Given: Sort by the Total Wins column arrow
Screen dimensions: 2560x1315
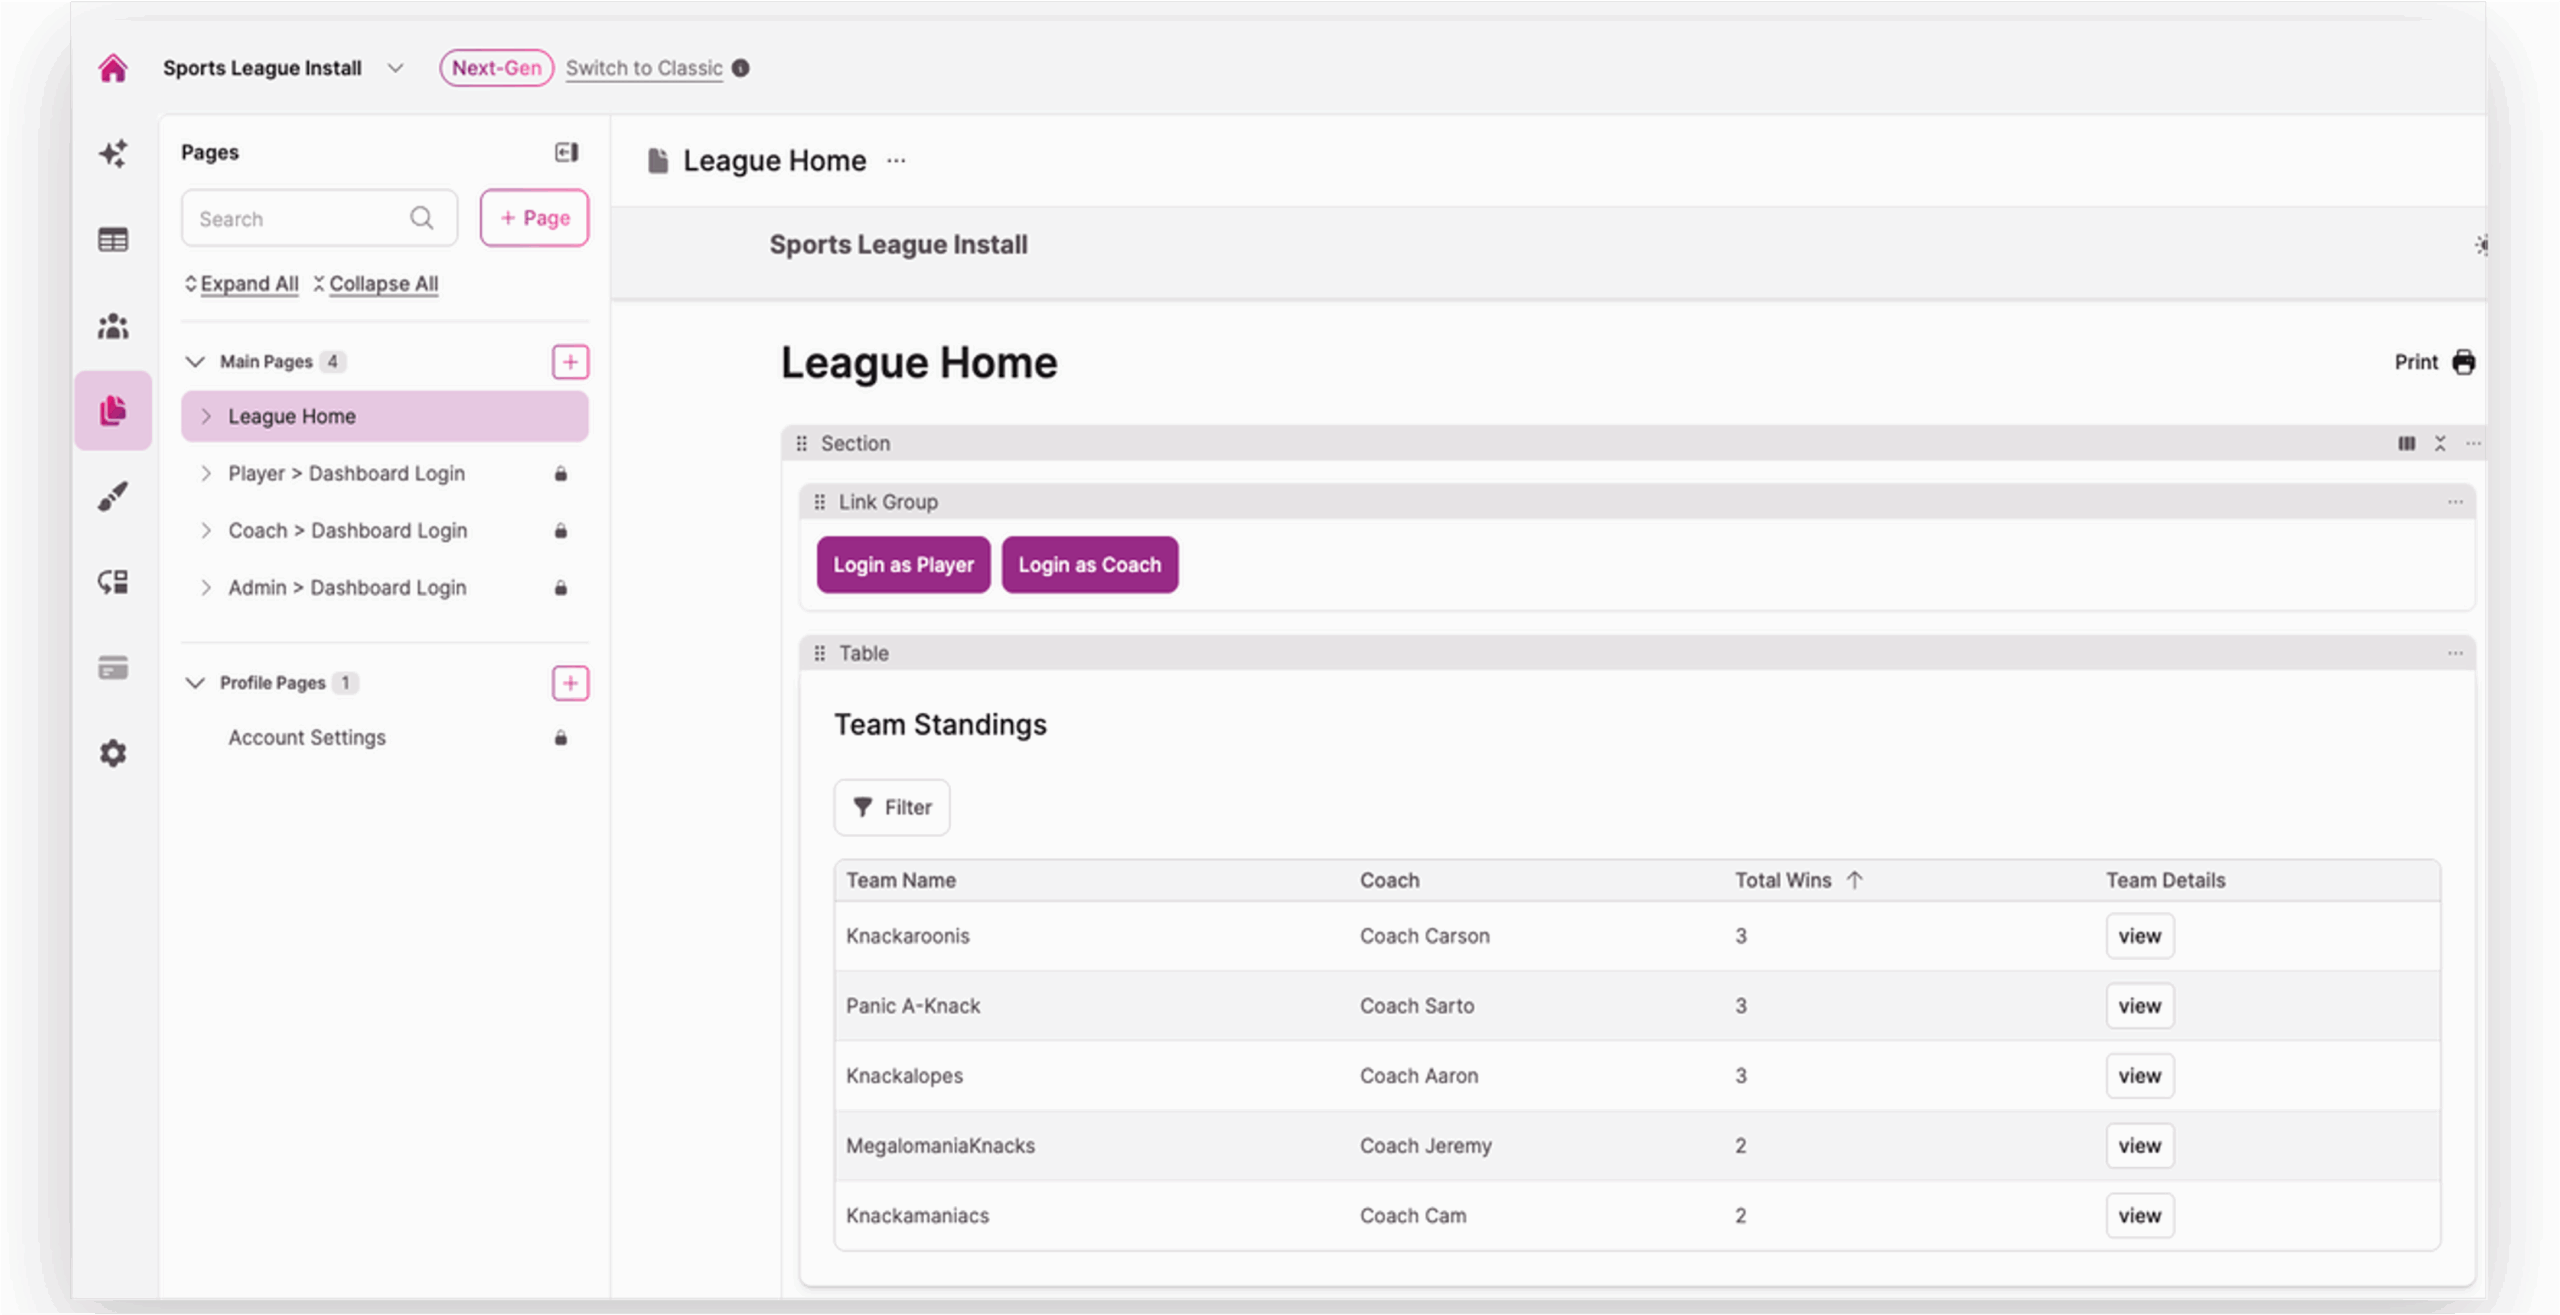Looking at the screenshot, I should point(1855,880).
